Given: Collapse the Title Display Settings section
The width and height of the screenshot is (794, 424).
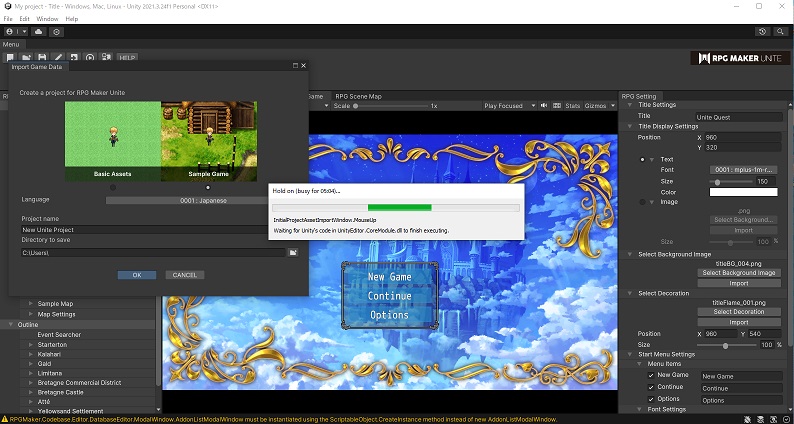Looking at the screenshot, I should coord(630,127).
